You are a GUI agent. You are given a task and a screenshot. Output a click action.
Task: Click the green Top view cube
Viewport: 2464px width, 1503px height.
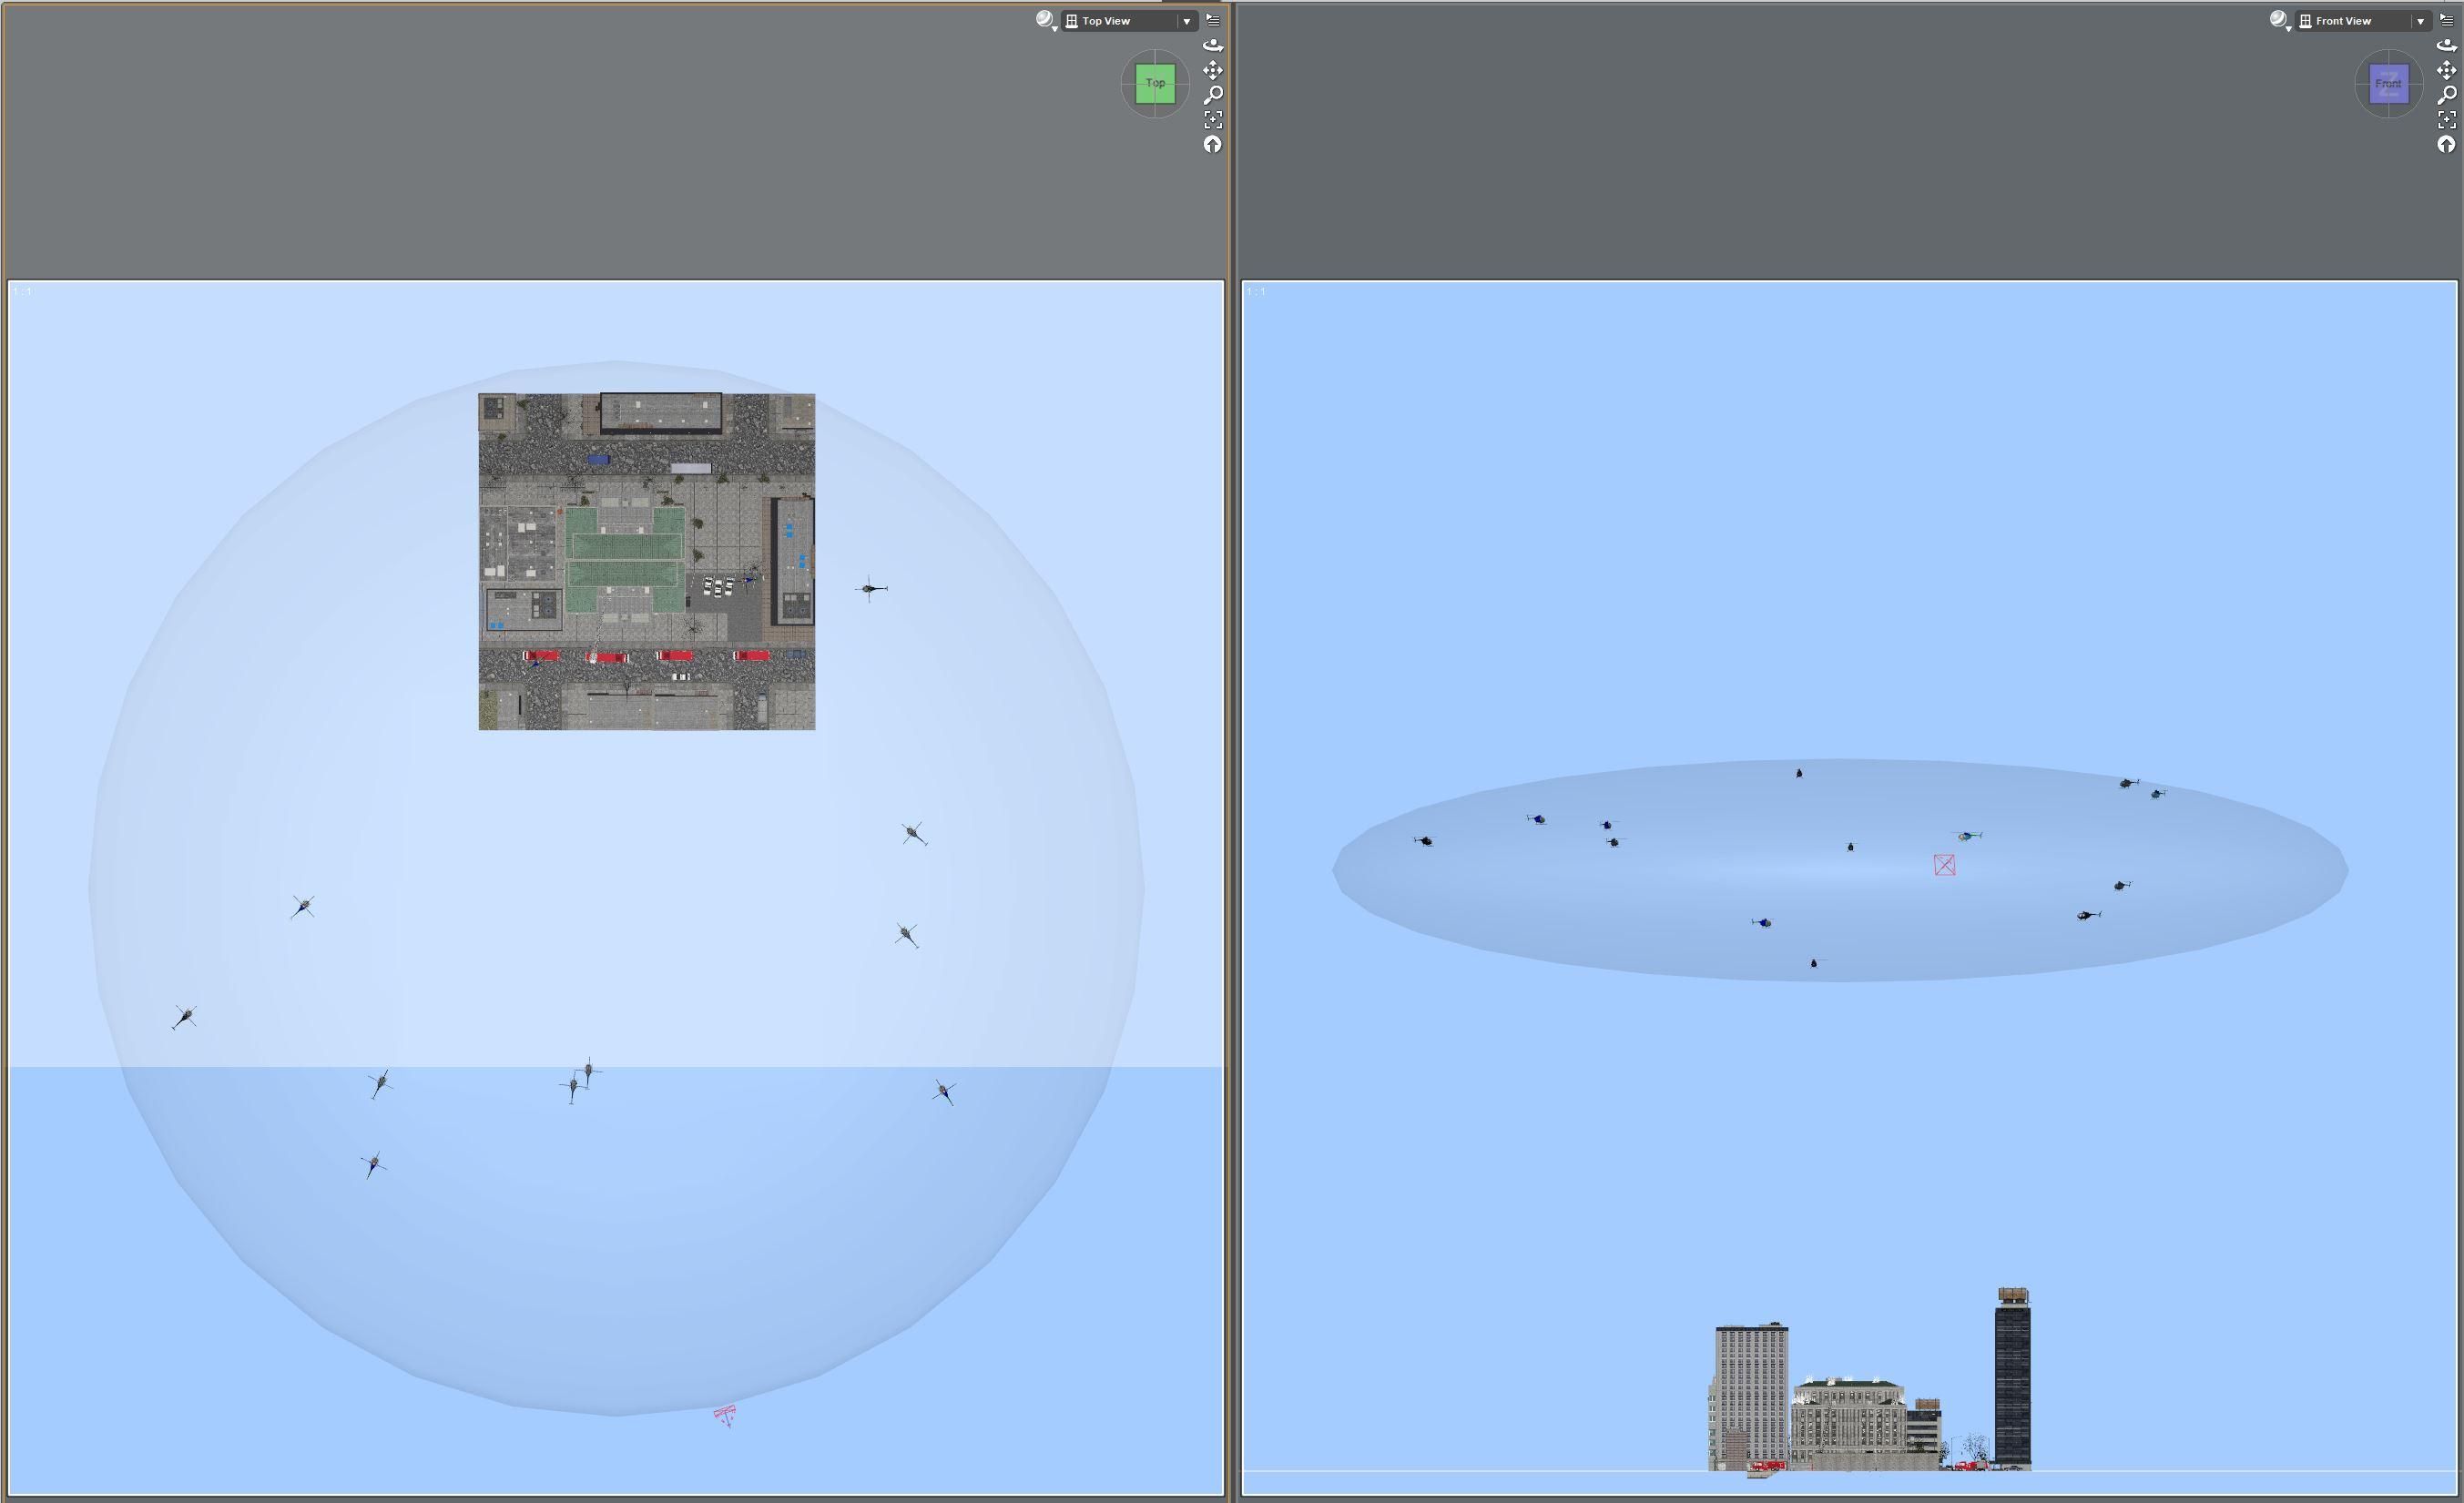tap(1155, 83)
